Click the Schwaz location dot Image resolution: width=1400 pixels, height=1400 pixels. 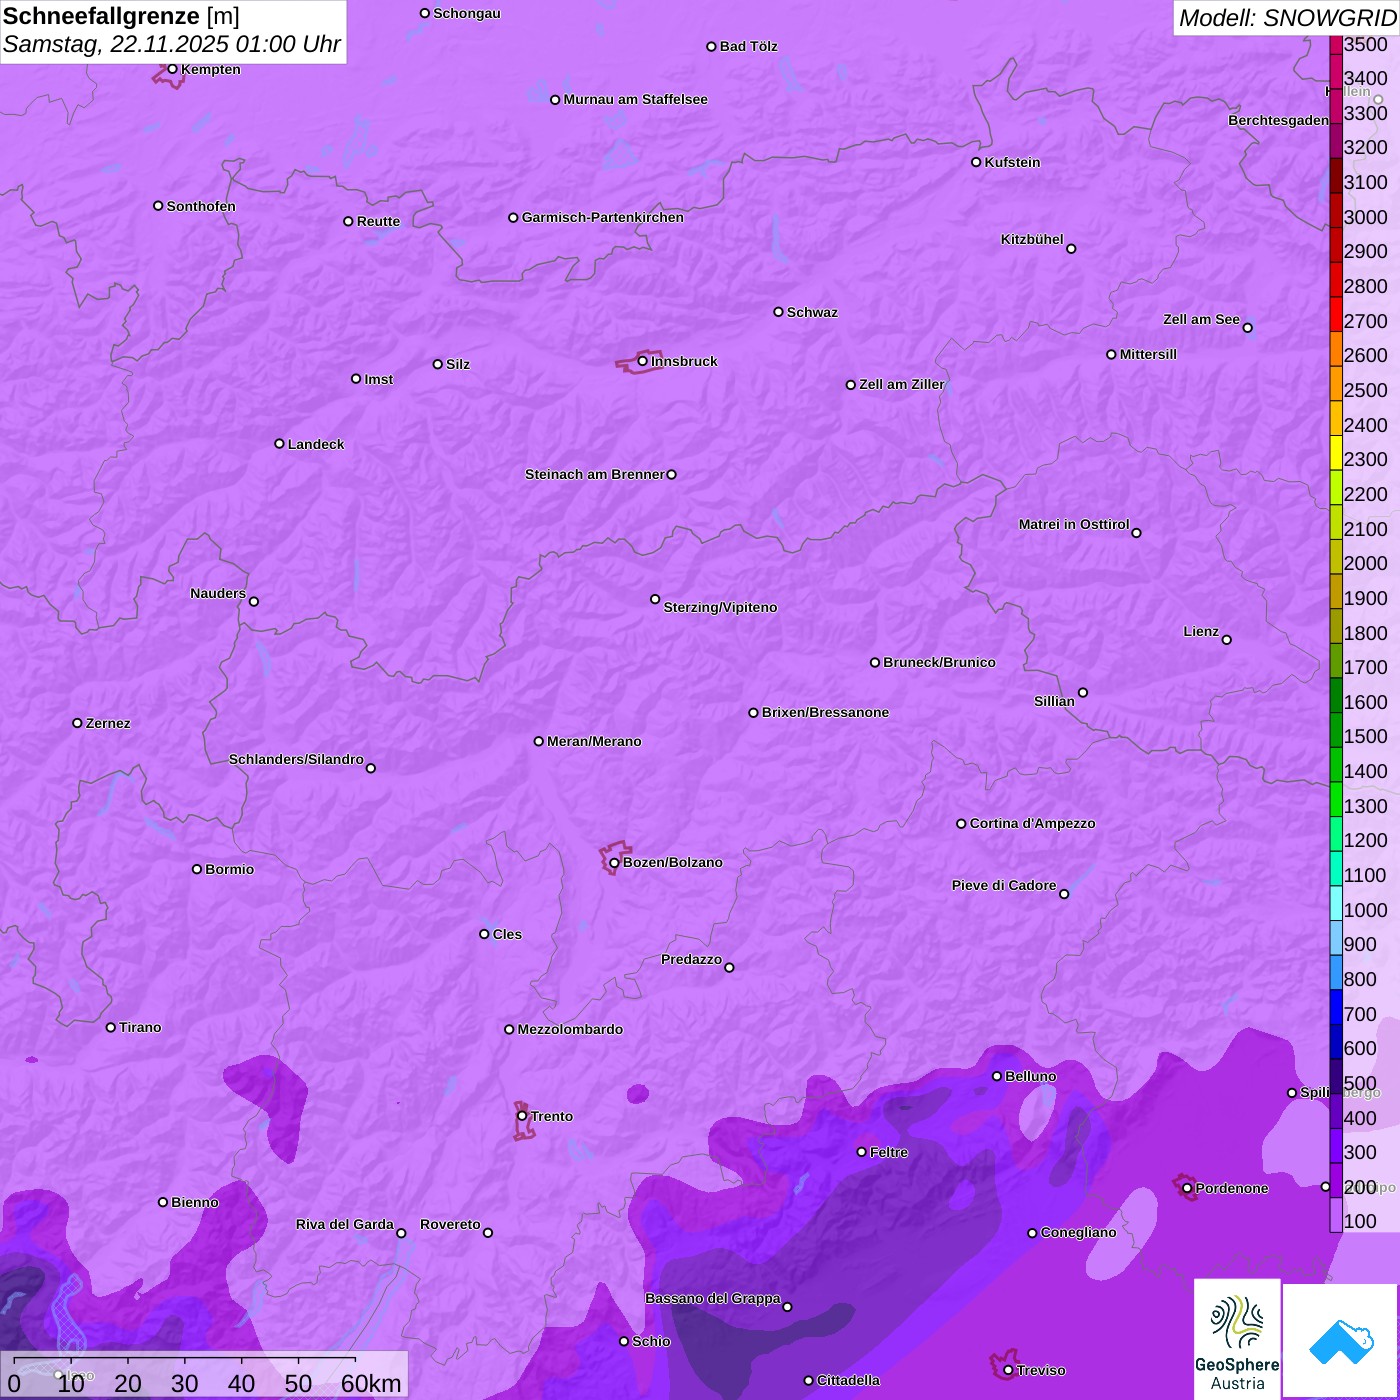click(x=779, y=312)
